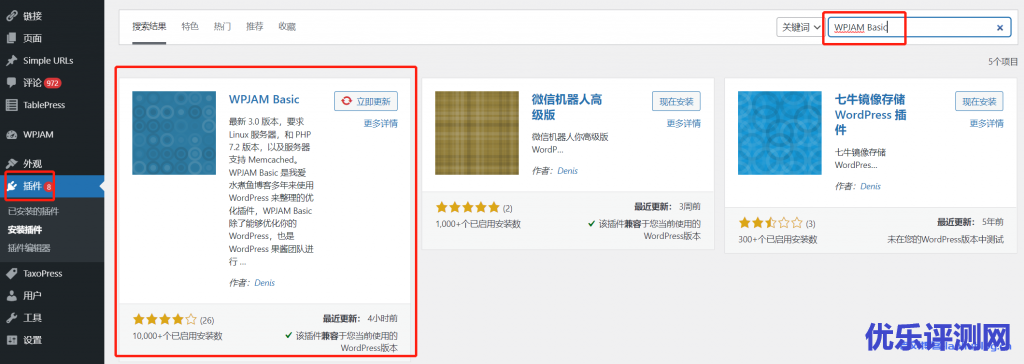Click the 评论 comment bubble icon
Screen dimensions: 1024x364
(x=11, y=82)
